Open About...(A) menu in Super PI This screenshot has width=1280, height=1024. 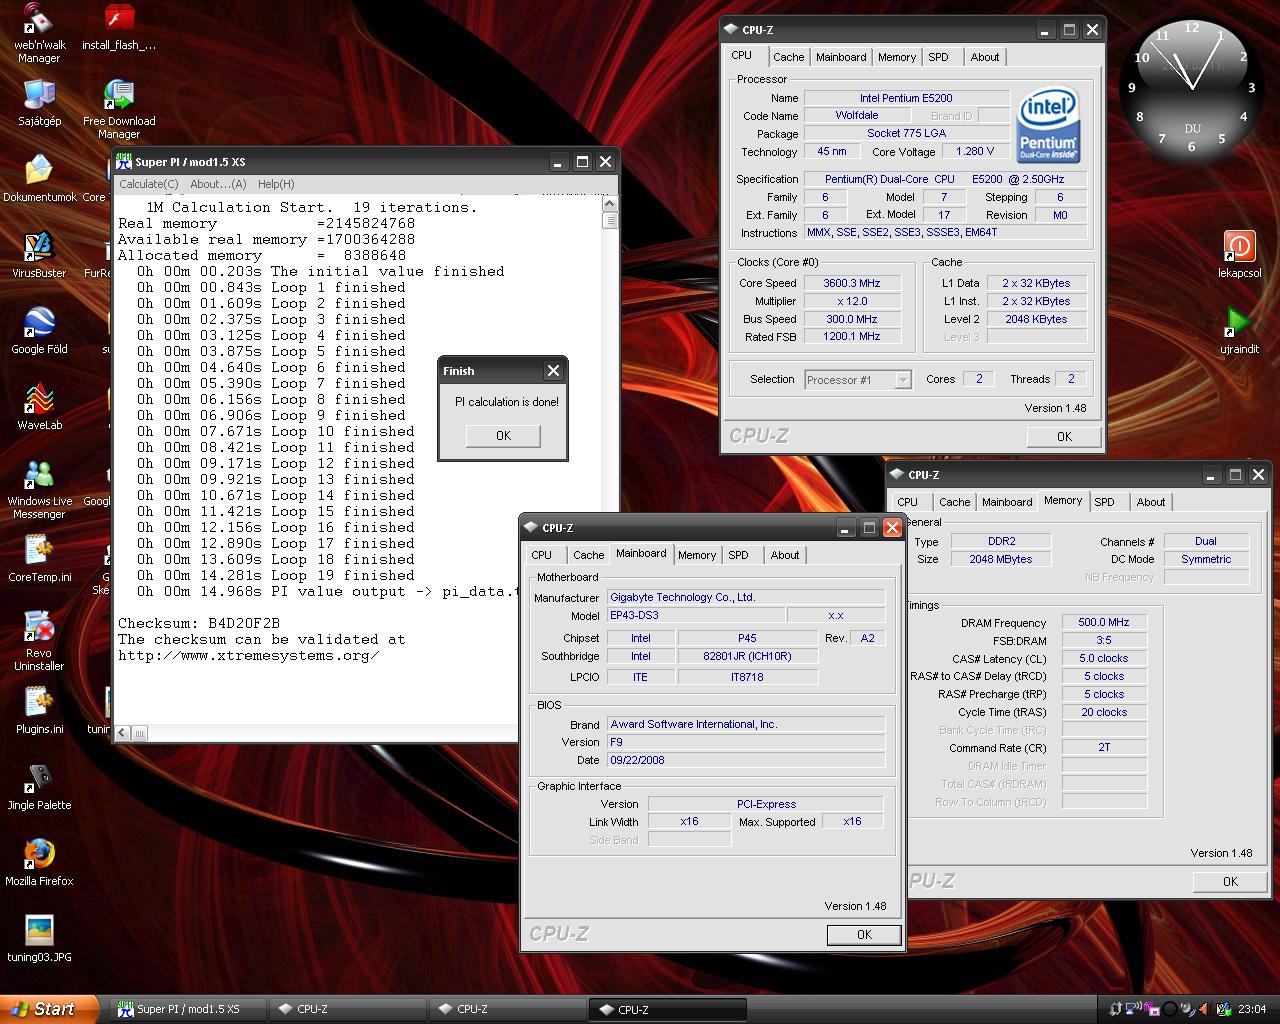218,184
